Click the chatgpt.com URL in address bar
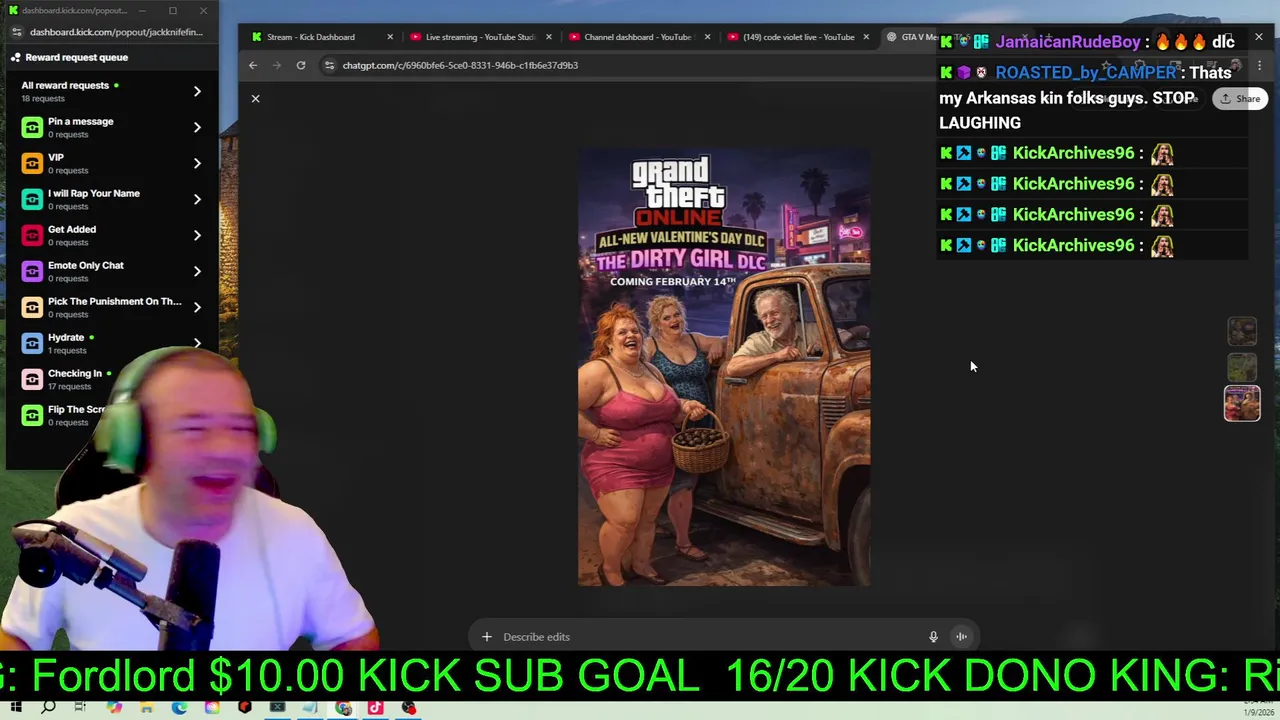 pyautogui.click(x=460, y=65)
